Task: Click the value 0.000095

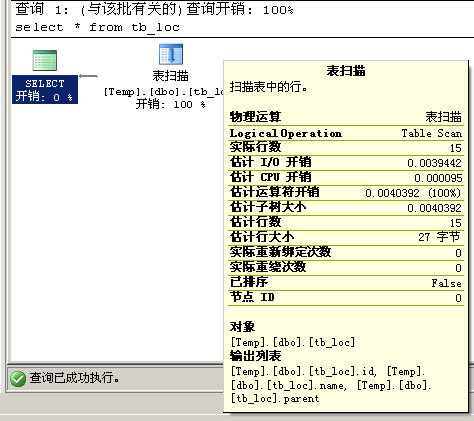Action: (x=438, y=178)
